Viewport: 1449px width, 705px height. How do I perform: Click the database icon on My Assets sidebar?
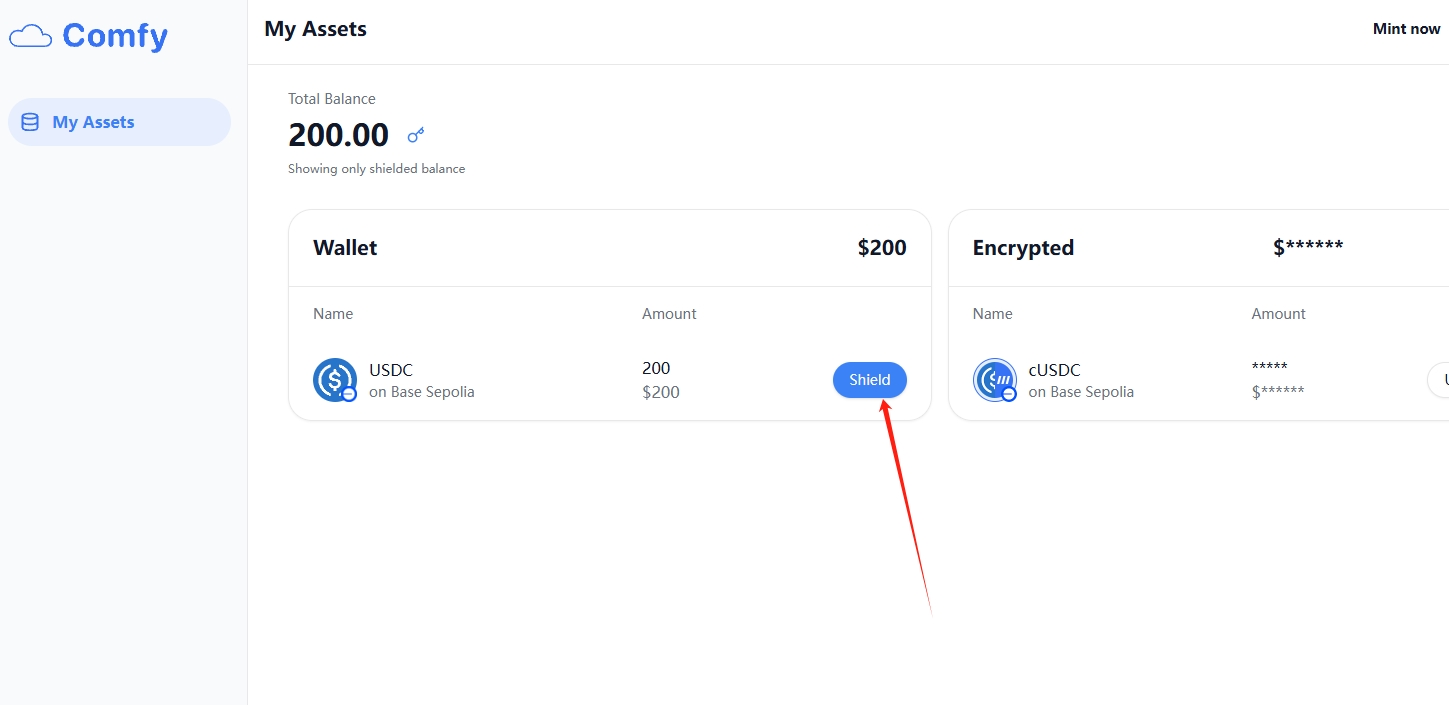29,121
